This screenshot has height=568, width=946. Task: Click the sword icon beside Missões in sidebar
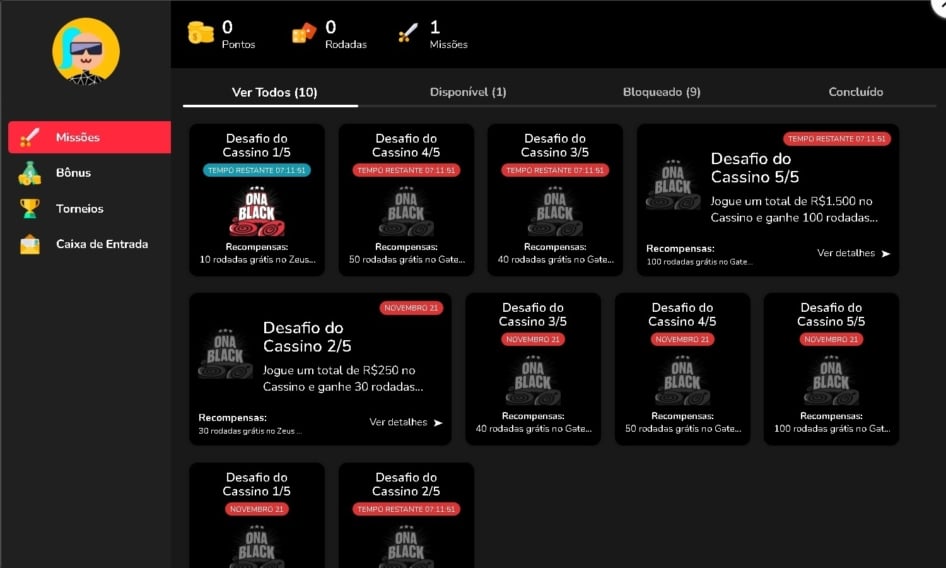(29, 137)
